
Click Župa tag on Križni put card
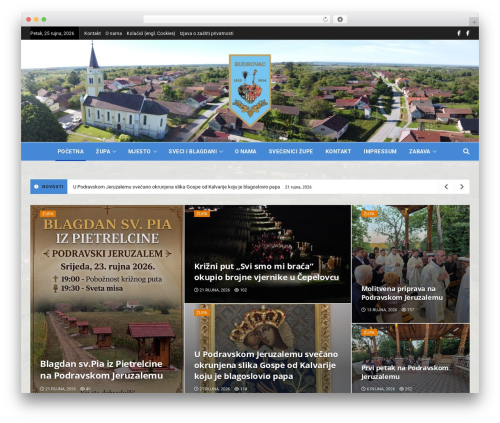(x=202, y=214)
